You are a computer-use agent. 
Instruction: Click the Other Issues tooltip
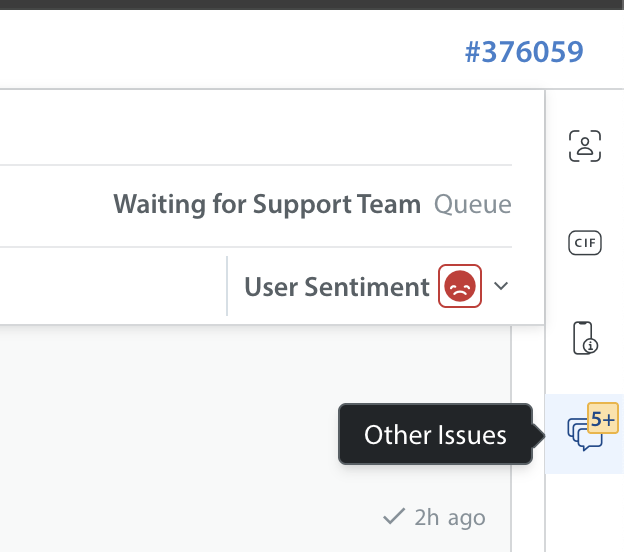[435, 434]
